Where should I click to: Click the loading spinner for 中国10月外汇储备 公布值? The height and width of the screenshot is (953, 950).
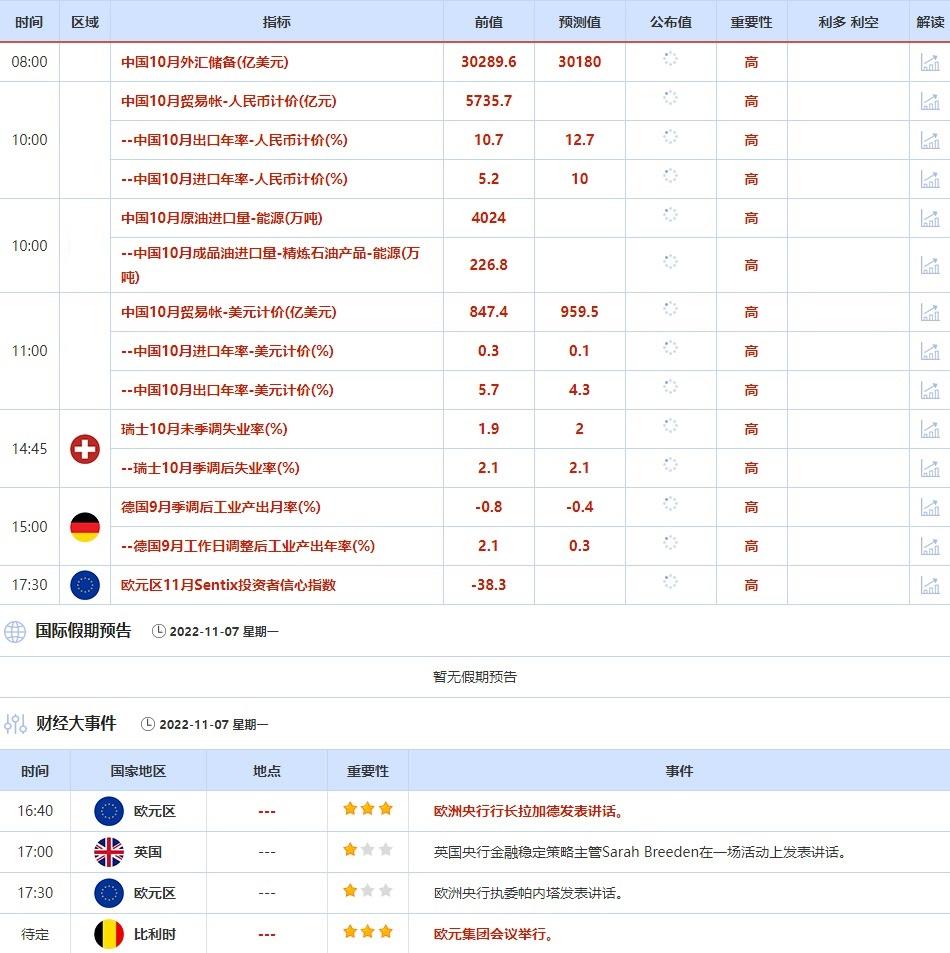click(670, 60)
